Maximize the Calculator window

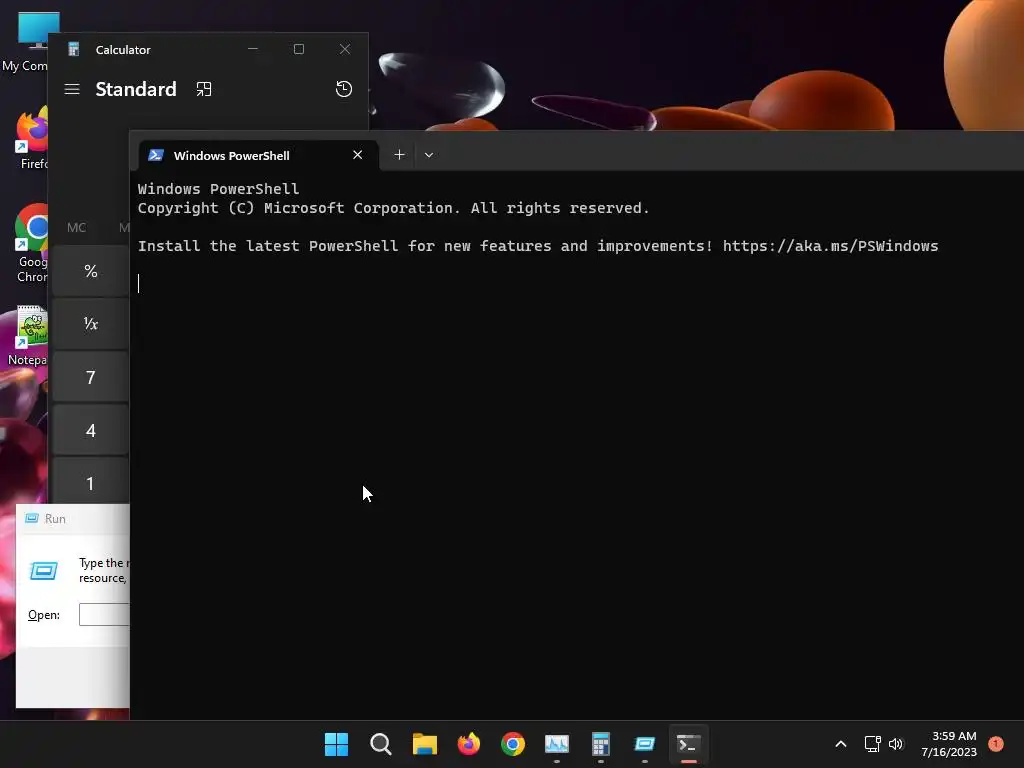298,49
